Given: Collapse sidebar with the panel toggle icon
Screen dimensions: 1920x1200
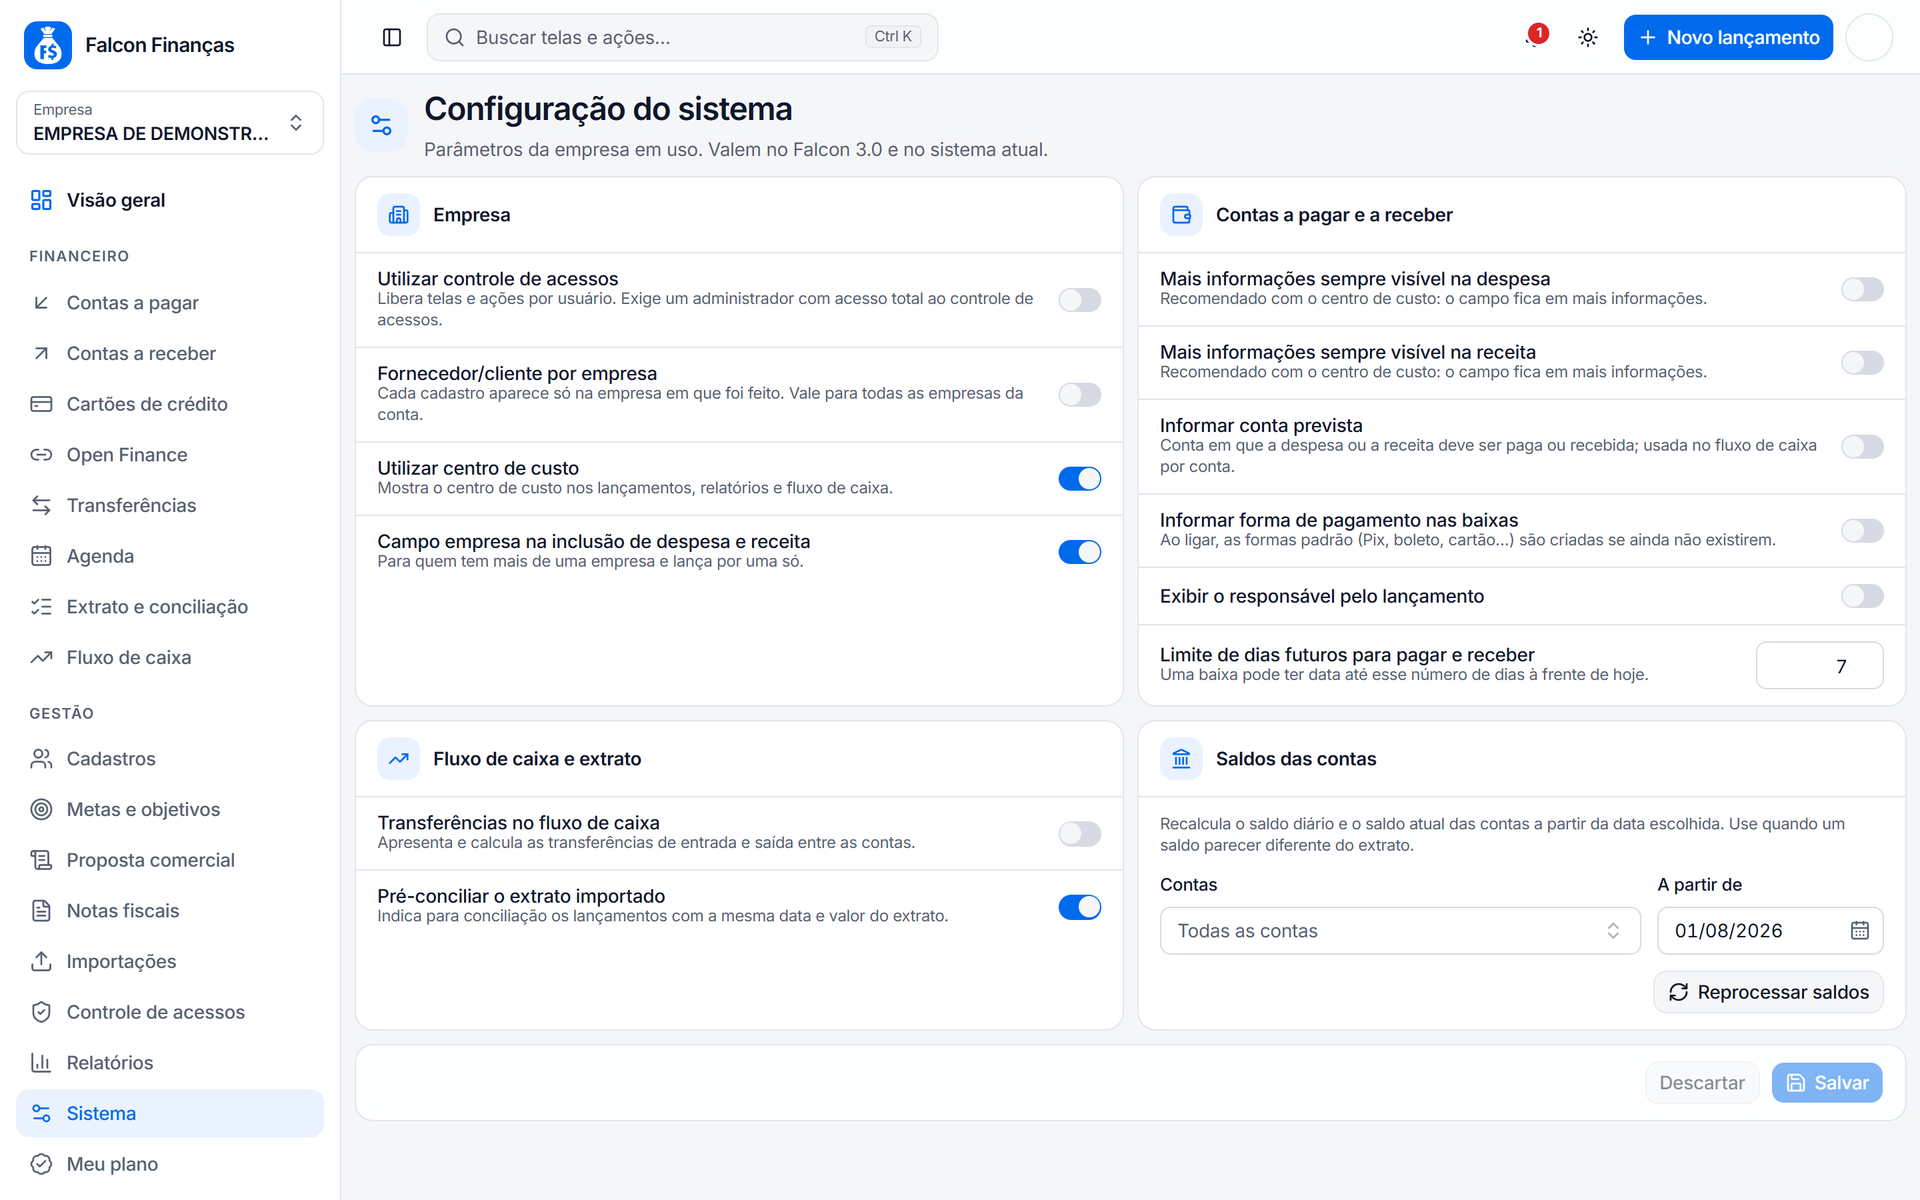Looking at the screenshot, I should tap(392, 37).
